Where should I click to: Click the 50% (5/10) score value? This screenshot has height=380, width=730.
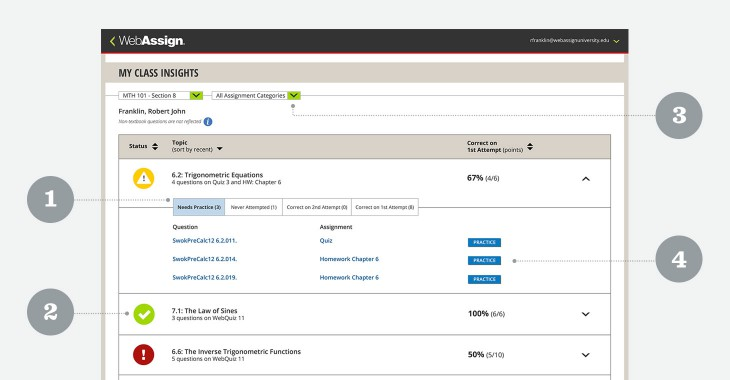pos(486,355)
